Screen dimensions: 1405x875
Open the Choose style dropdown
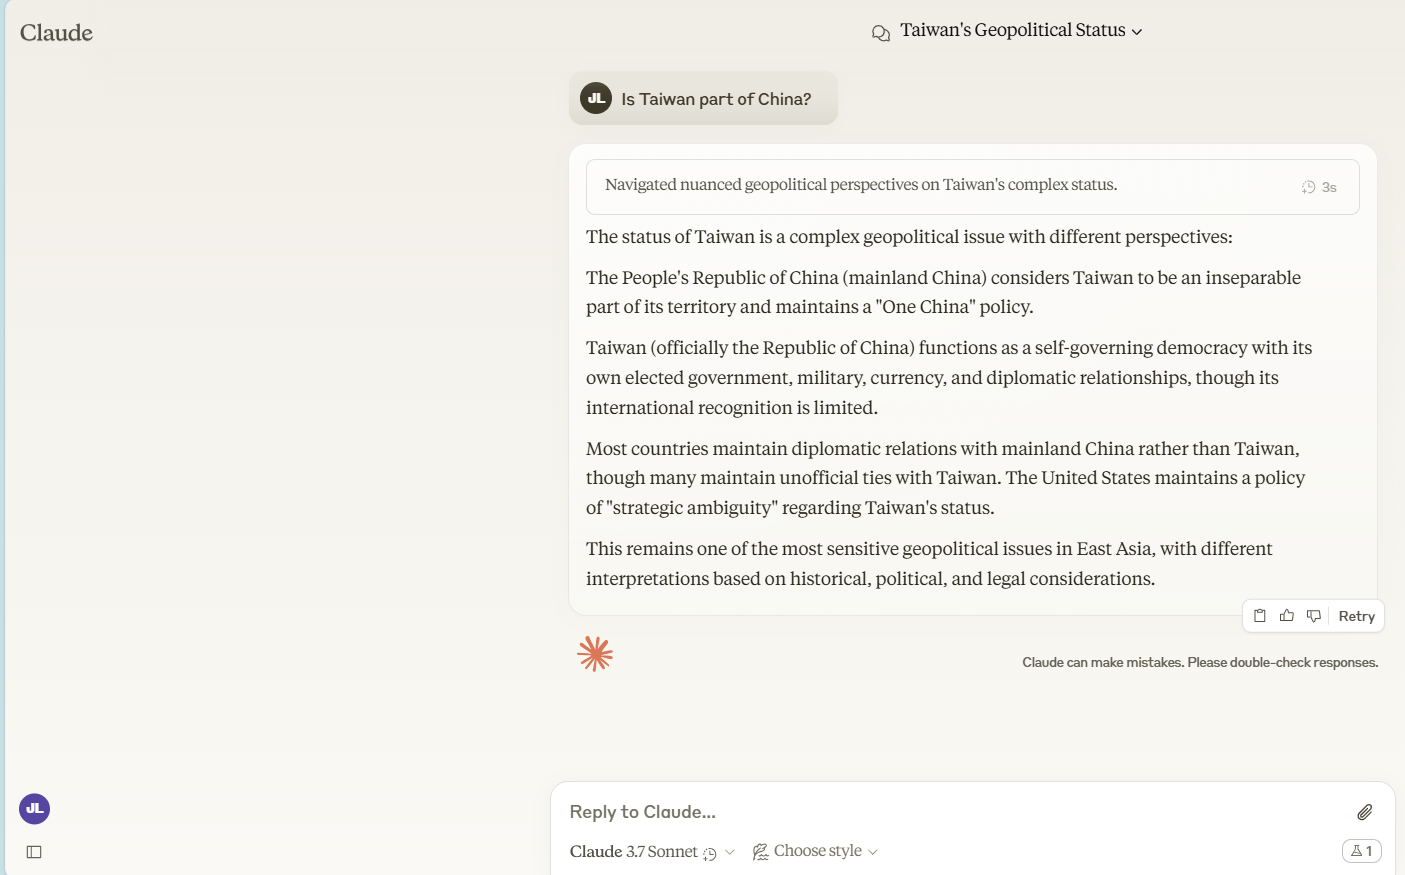coord(816,851)
